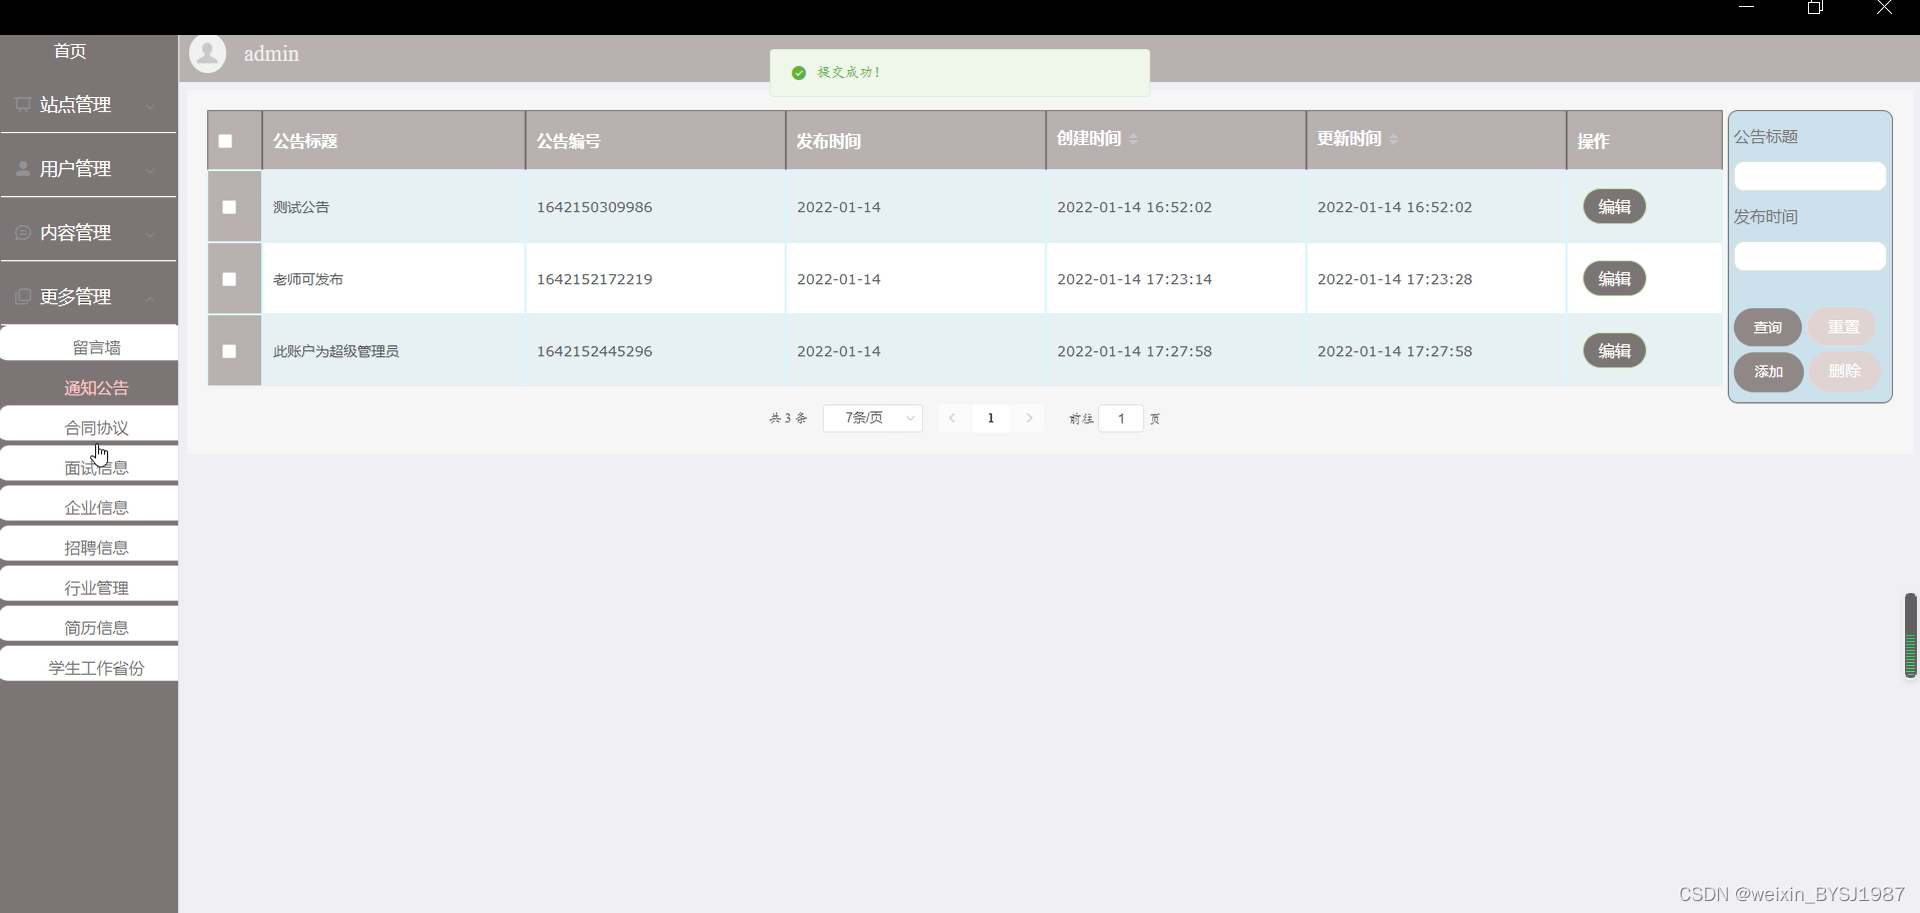Image resolution: width=1920 pixels, height=913 pixels.
Task: Restore the window using title bar button
Action: click(1815, 8)
